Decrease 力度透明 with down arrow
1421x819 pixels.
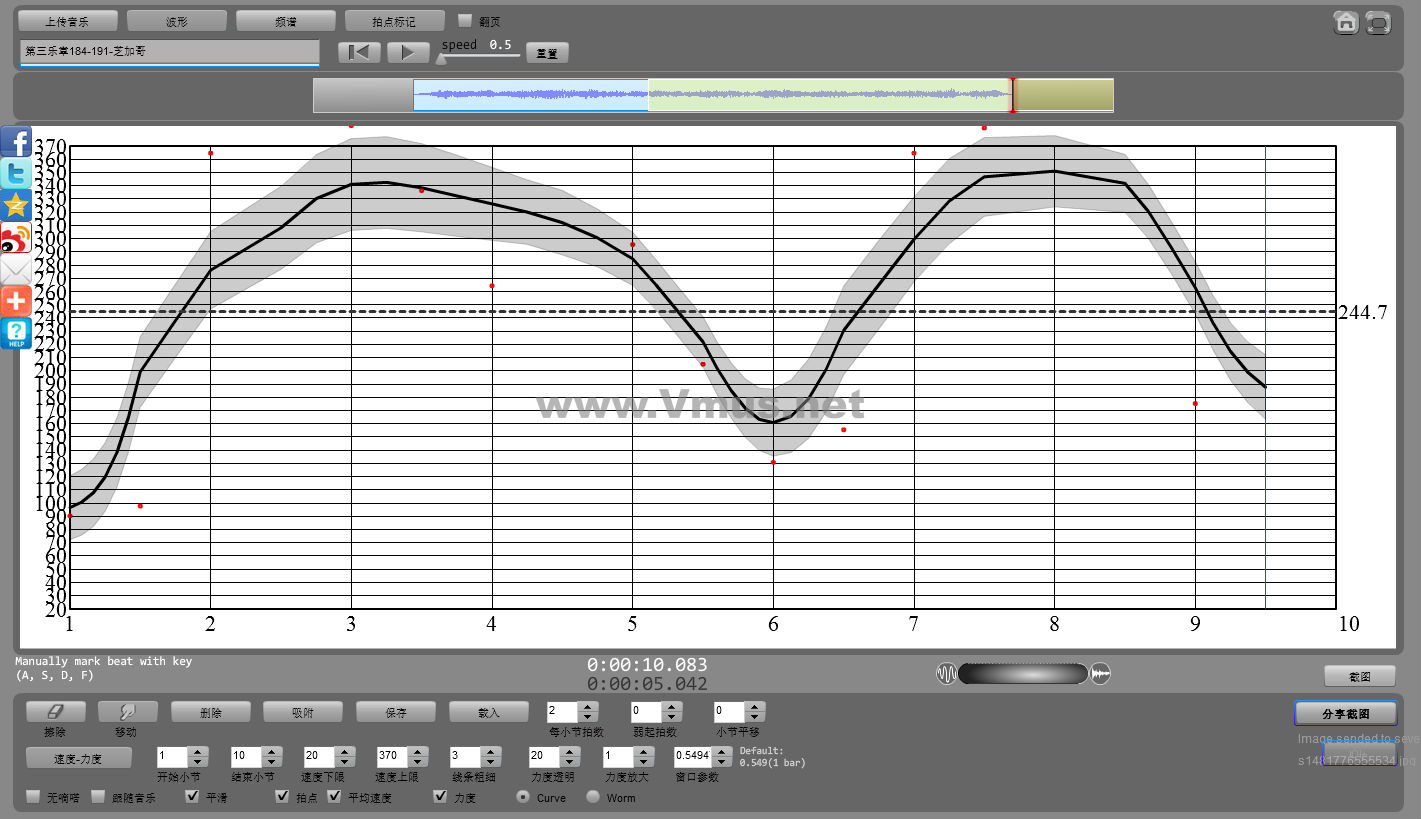coord(570,762)
